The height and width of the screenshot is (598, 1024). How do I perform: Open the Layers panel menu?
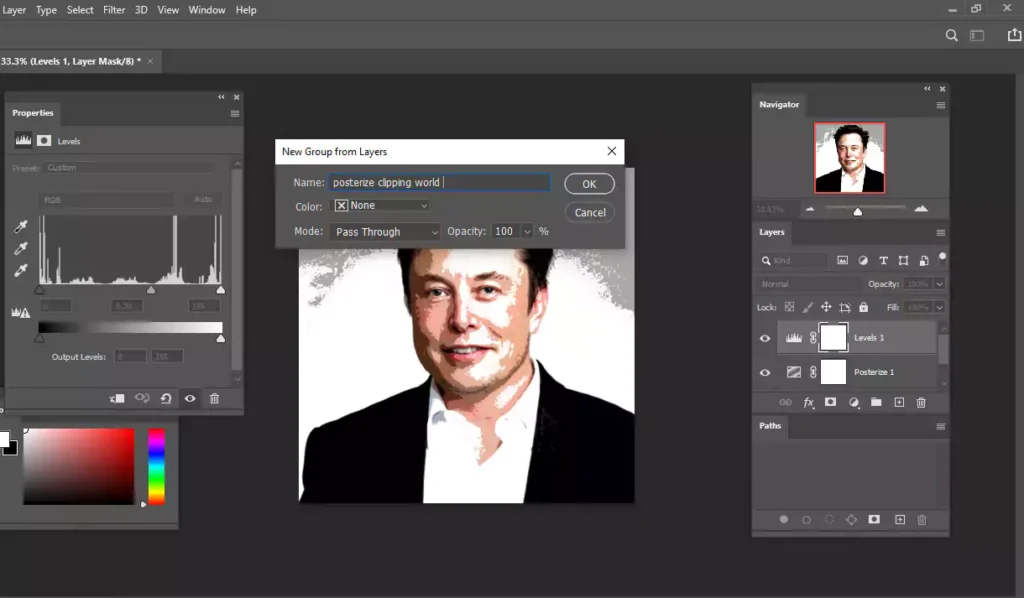tap(940, 233)
